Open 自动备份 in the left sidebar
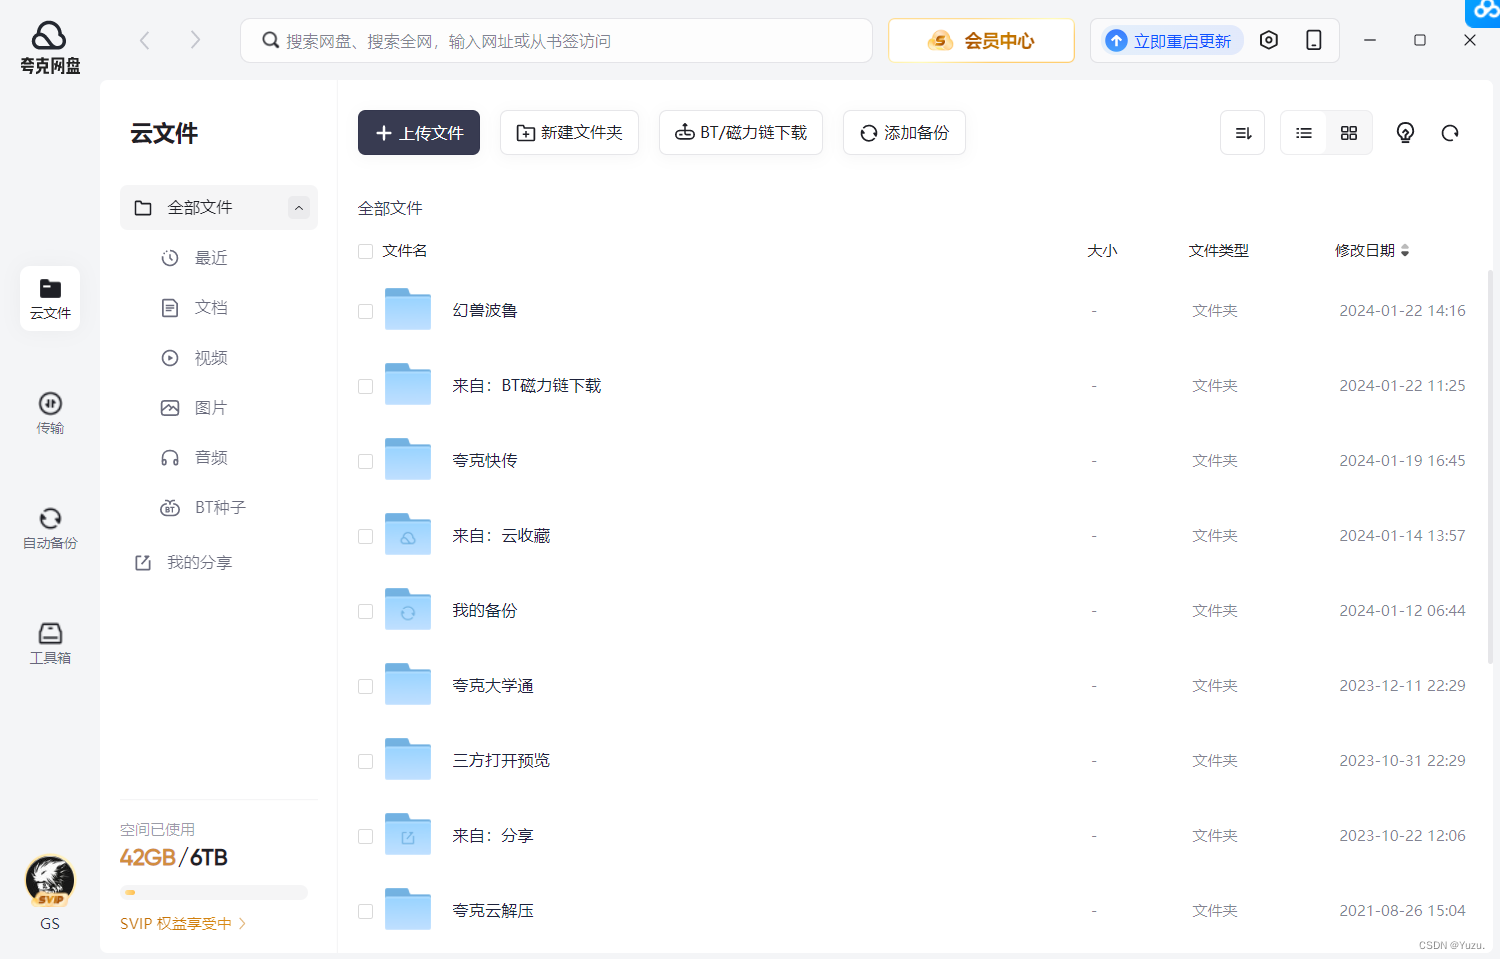1500x959 pixels. [49, 528]
